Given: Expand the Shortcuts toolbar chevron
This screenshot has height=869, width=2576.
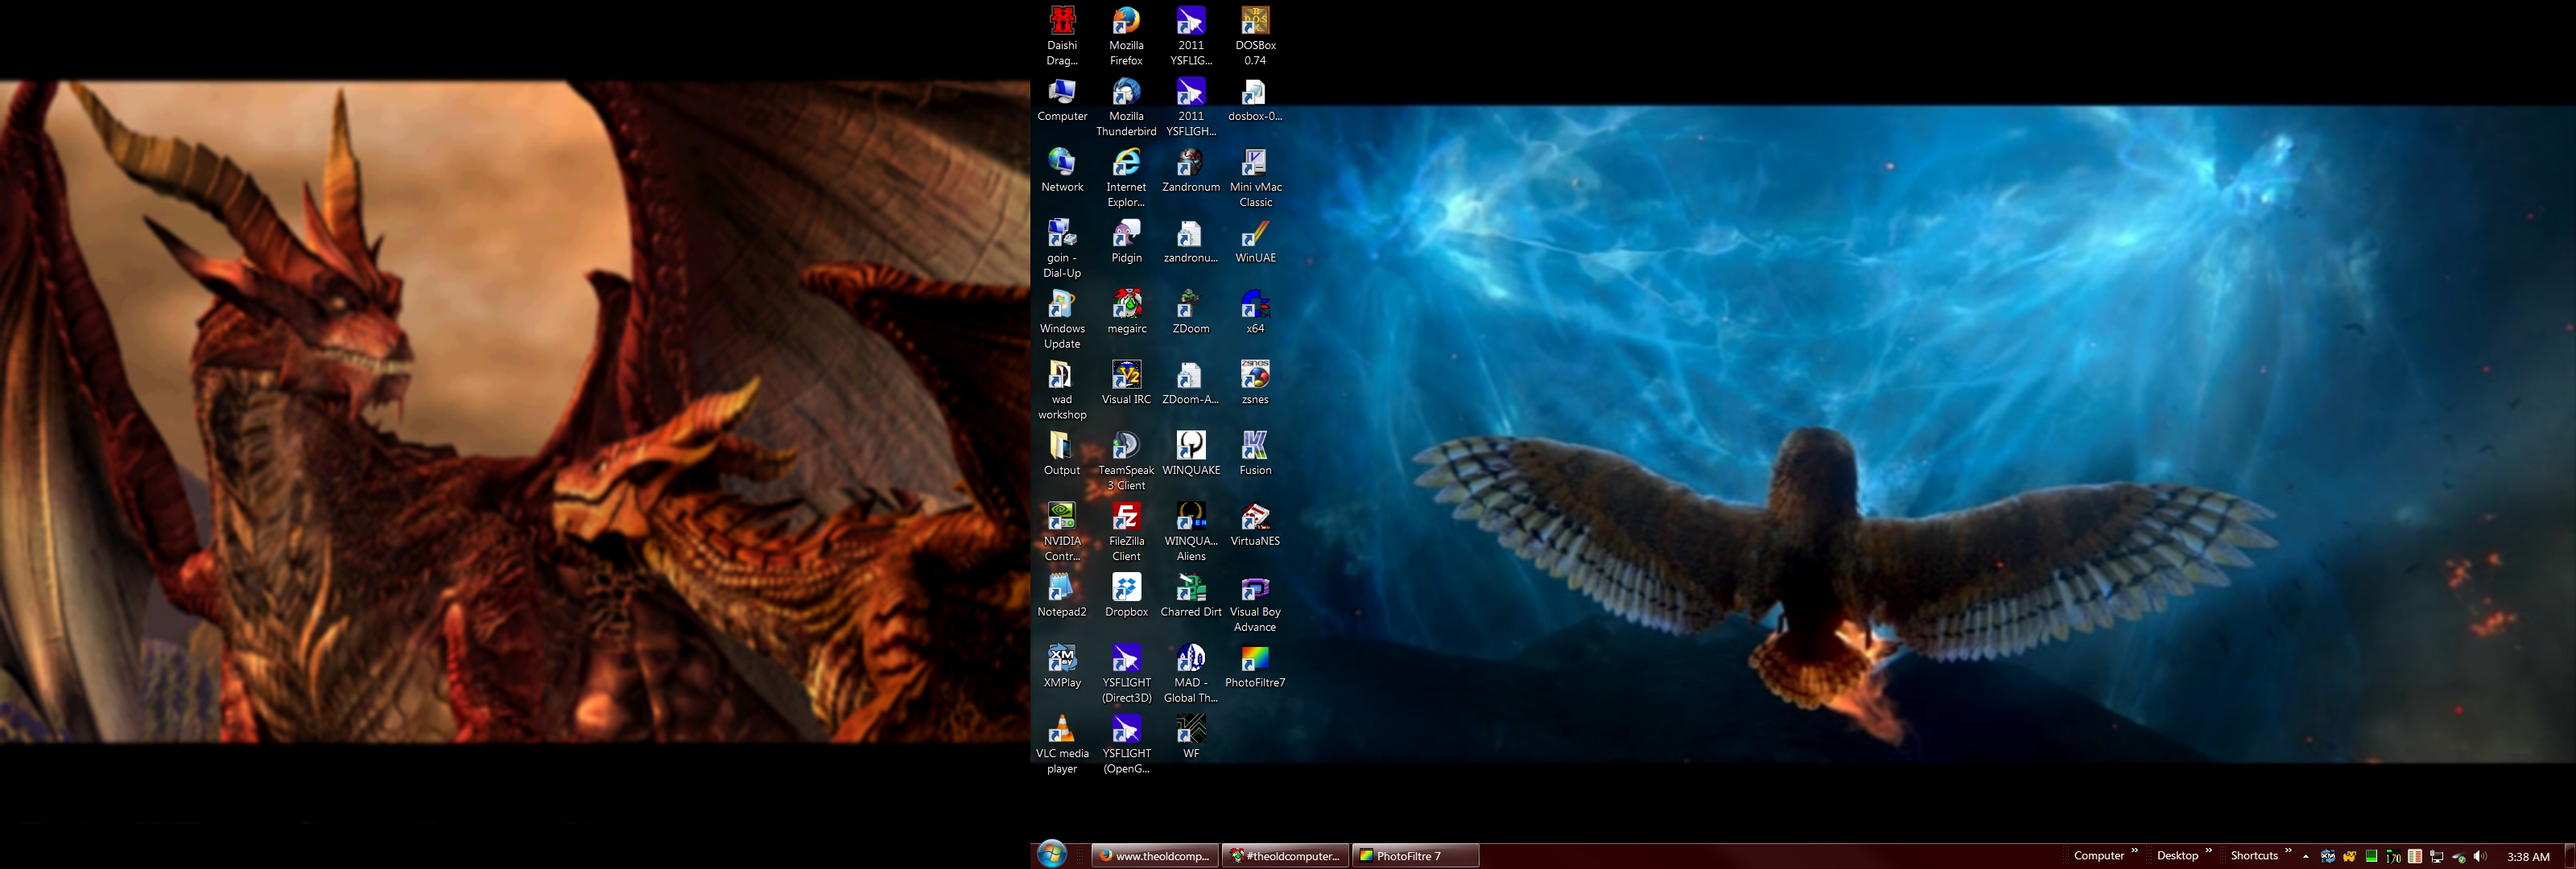Looking at the screenshot, I should 2288,852.
